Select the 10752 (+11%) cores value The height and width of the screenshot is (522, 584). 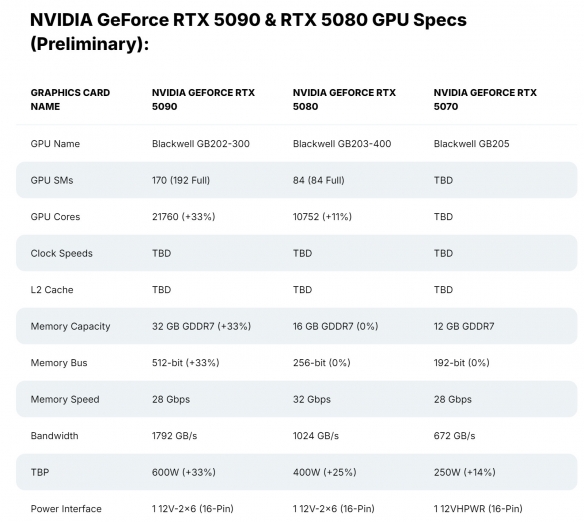[x=322, y=217]
